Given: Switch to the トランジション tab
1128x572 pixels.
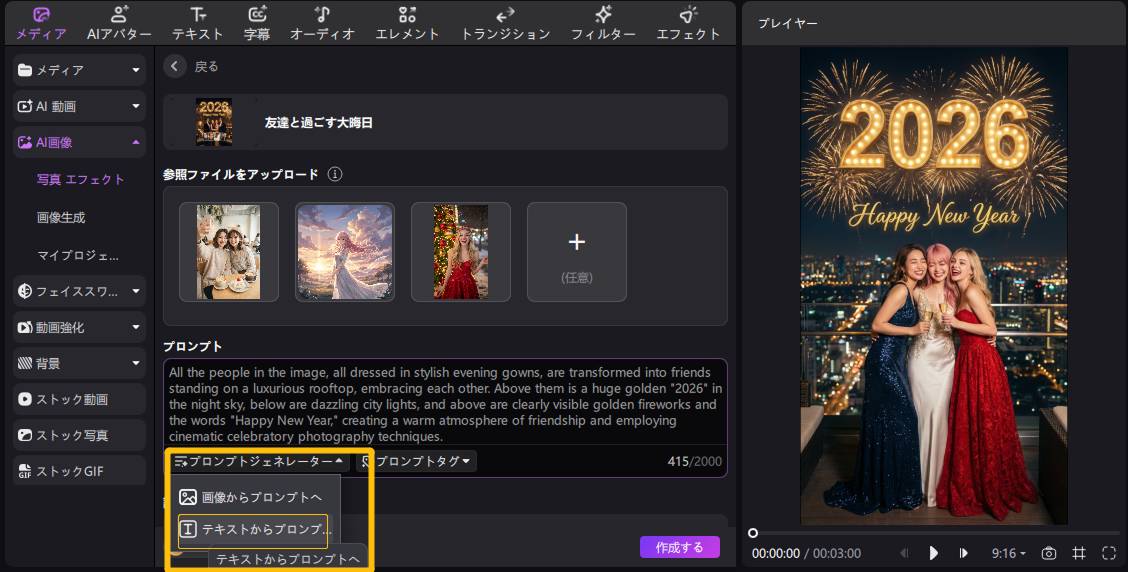Looking at the screenshot, I should 505,23.
